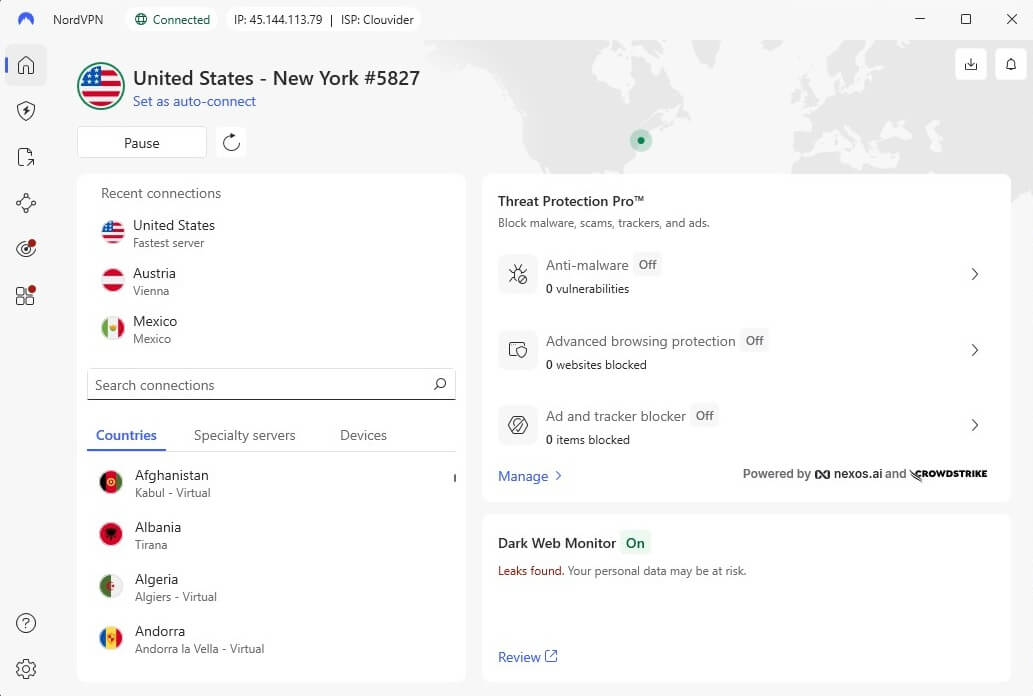Open notifications with the bell icon
The image size is (1033, 696).
point(1010,64)
